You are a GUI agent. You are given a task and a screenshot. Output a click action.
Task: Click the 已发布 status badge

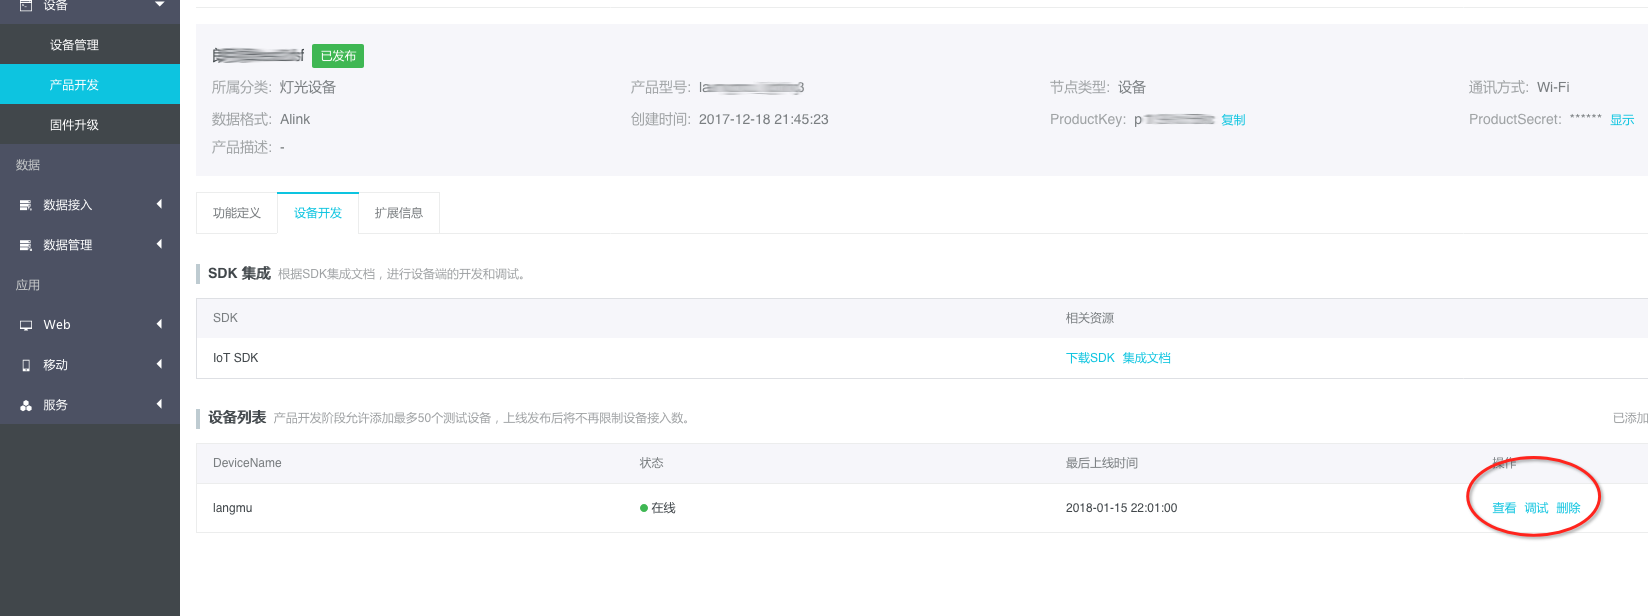point(338,56)
